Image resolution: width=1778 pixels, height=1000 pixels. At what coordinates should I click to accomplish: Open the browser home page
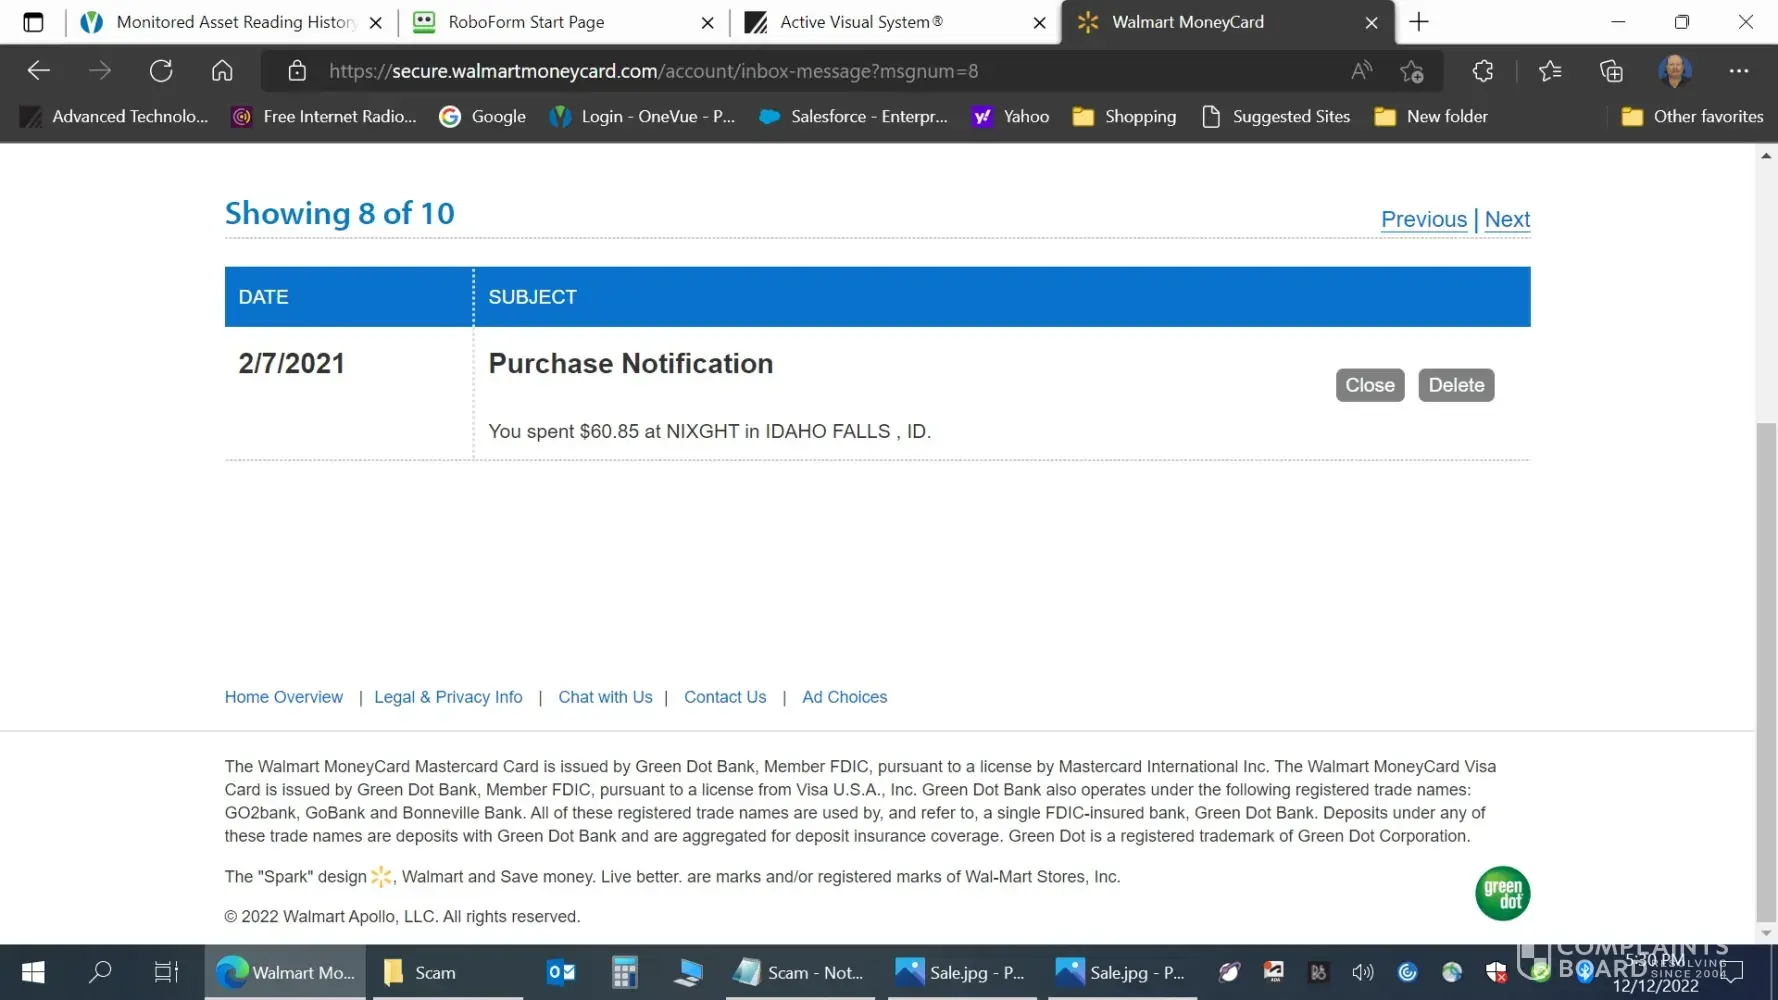pos(222,71)
